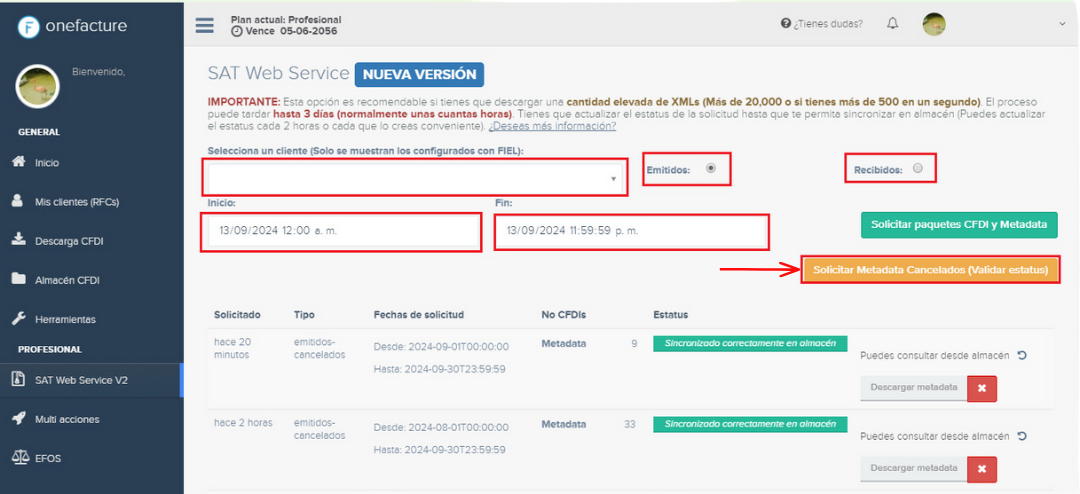Screen dimensions: 1080x494
Task: Refresh status of the 2-hours-ago request
Action: click(x=1023, y=436)
